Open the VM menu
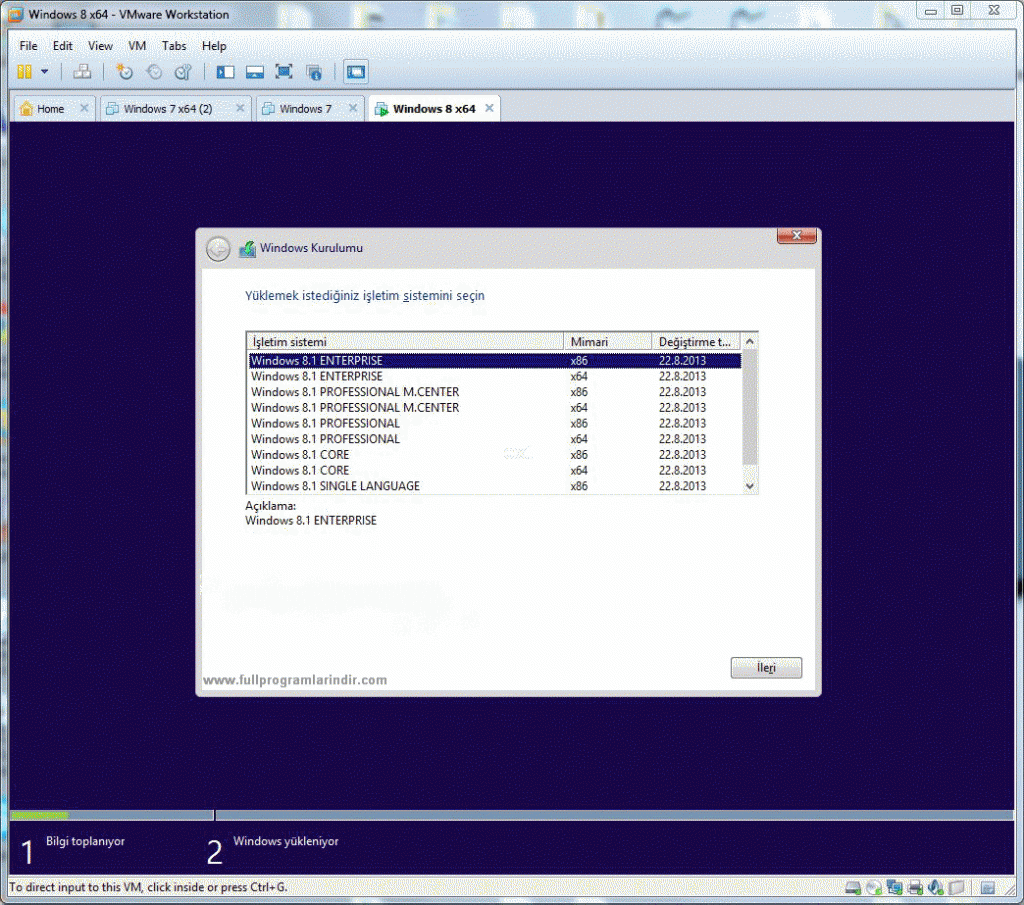 pyautogui.click(x=137, y=46)
